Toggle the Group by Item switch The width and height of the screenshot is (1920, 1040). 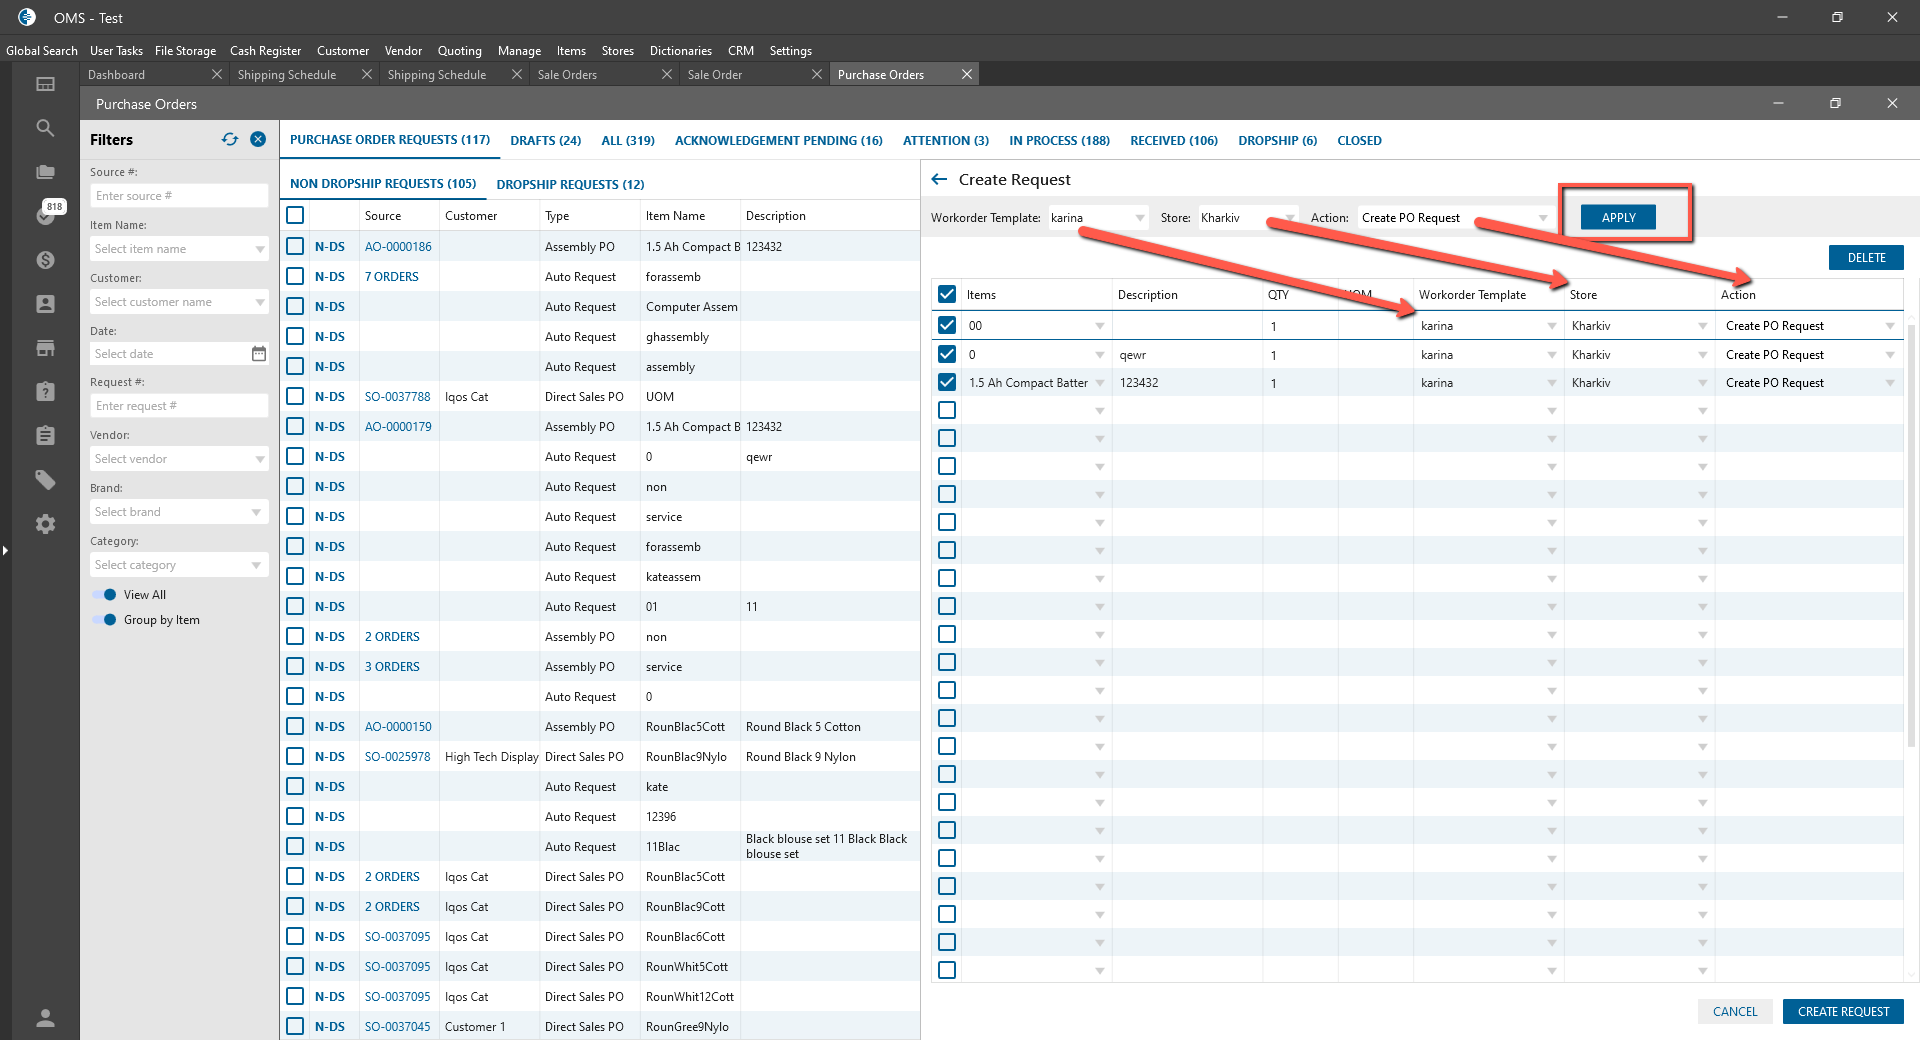tap(105, 620)
